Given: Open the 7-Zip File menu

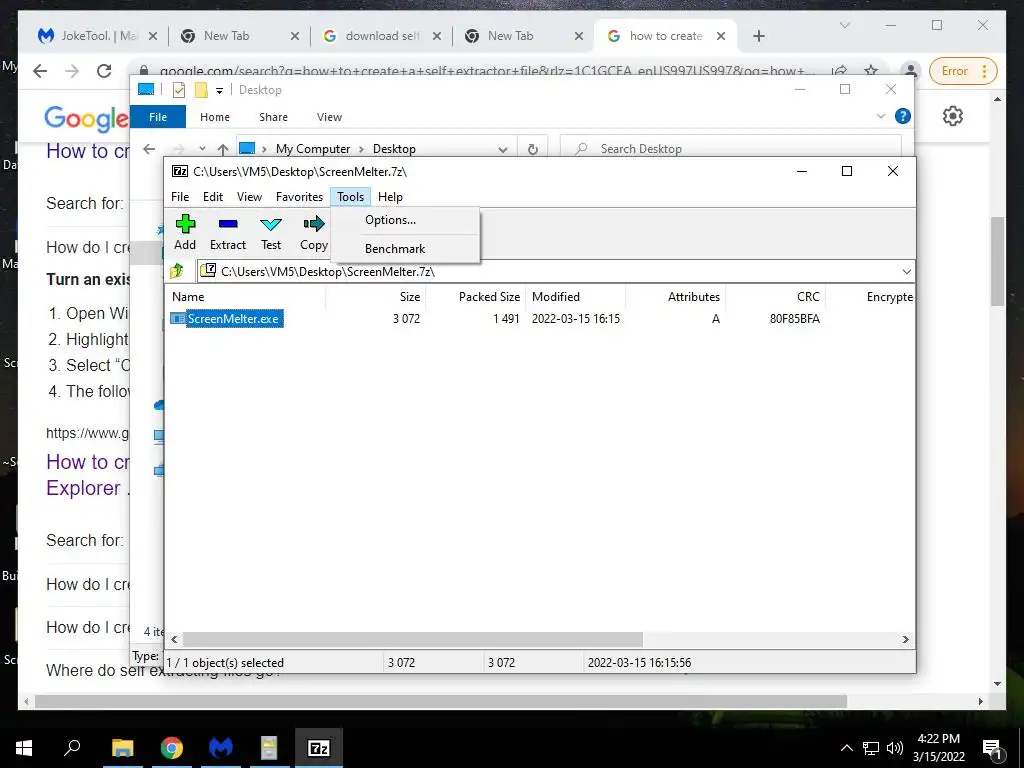Looking at the screenshot, I should click(180, 197).
